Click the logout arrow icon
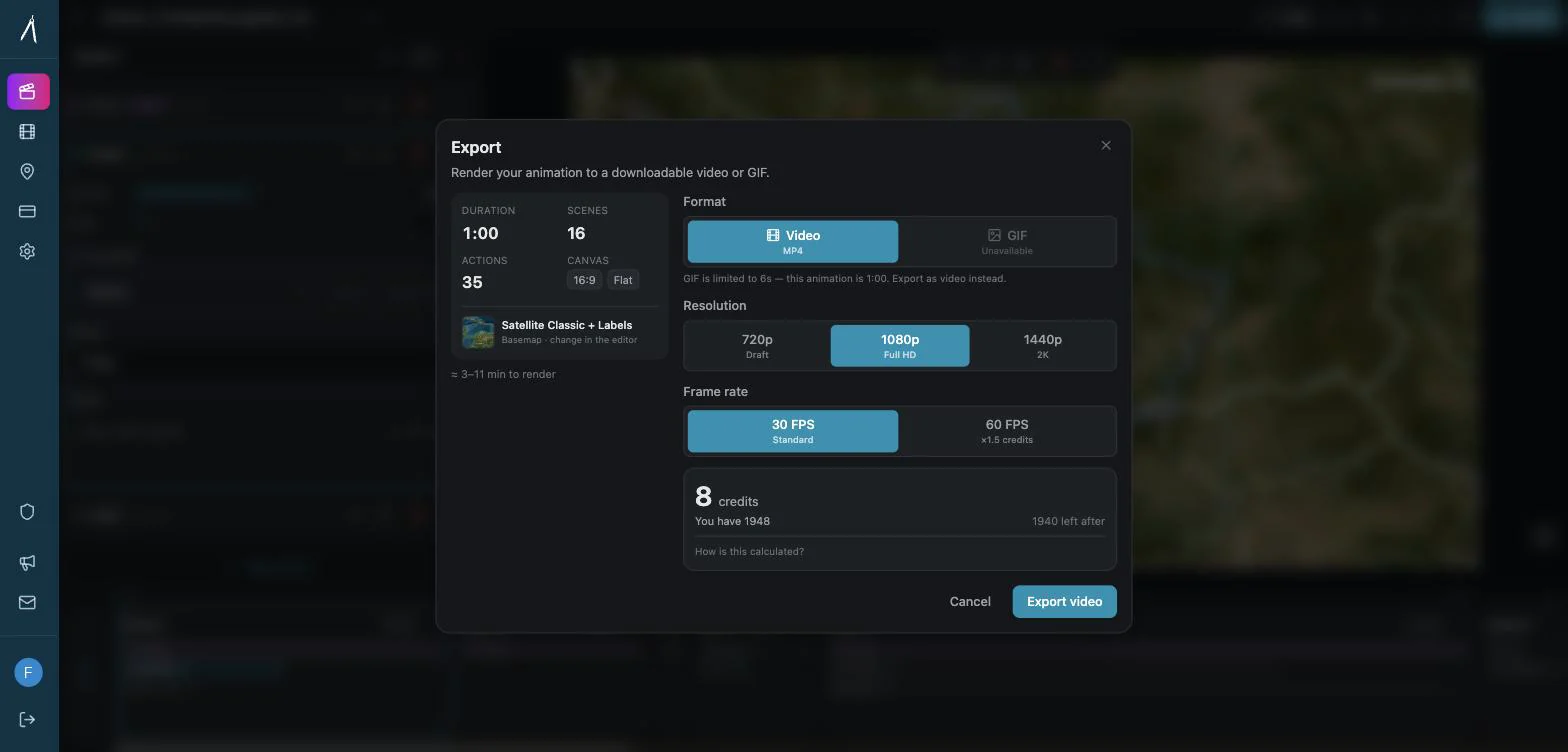 coord(27,720)
